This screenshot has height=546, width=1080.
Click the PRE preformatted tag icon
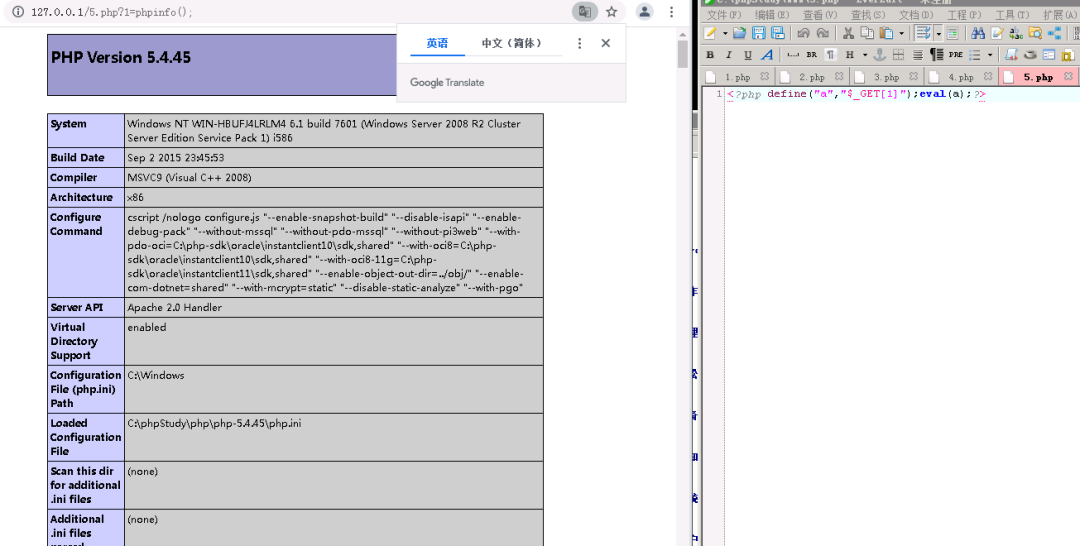pyautogui.click(x=955, y=55)
